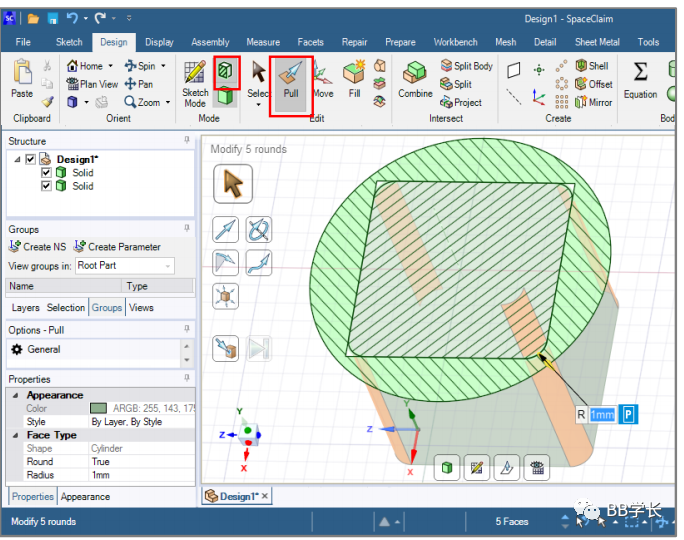Apply the Shell tool

coord(592,66)
